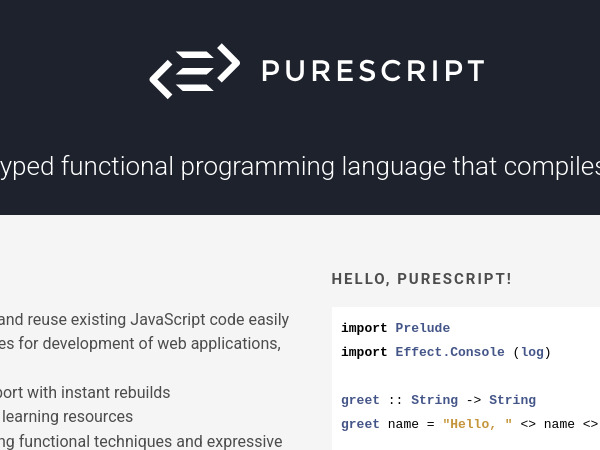Click greet in the type signature line
This screenshot has width=600, height=450.
360,400
